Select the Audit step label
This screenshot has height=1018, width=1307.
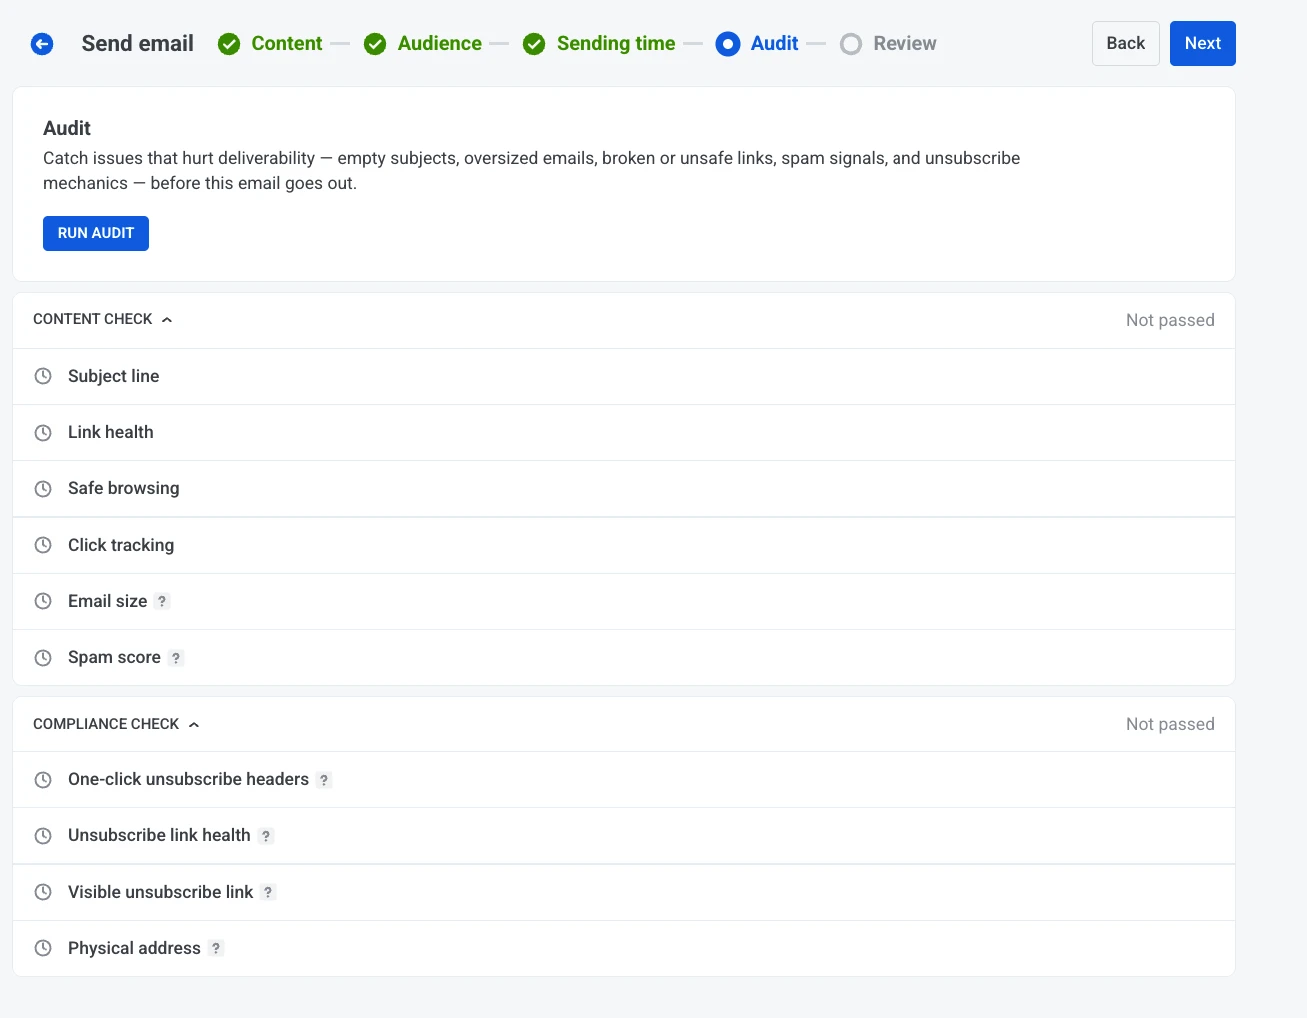775,43
